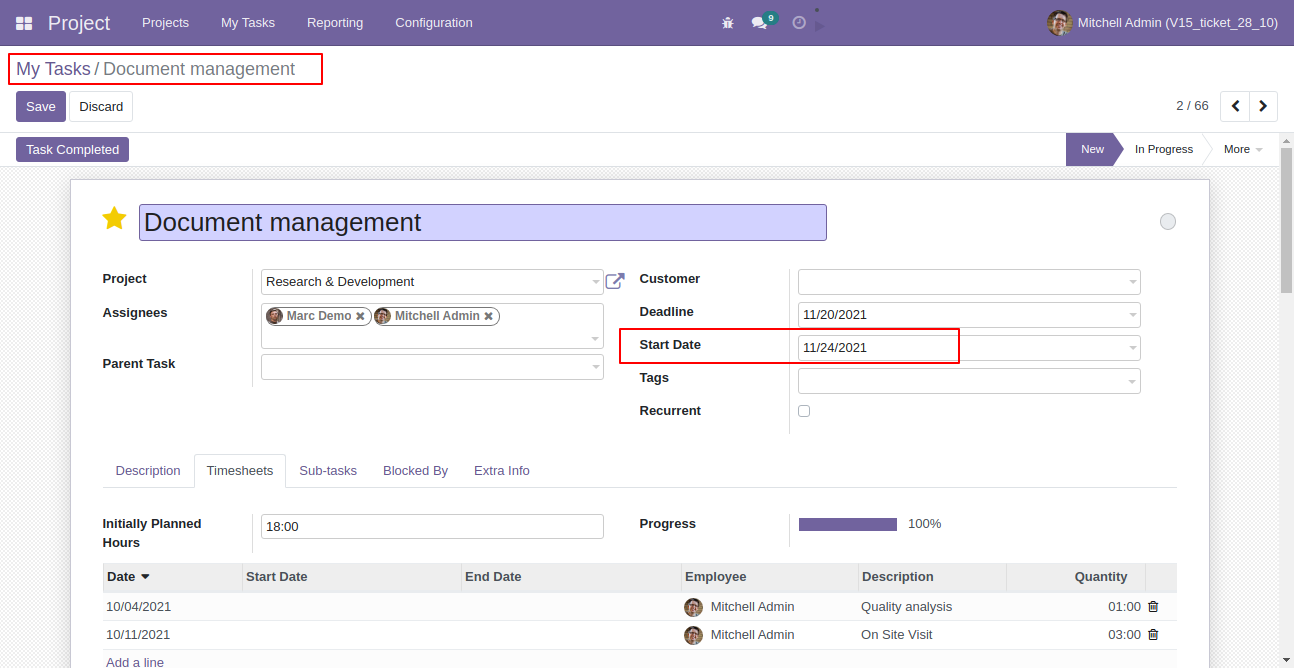
Task: Open Research & Development project external link
Action: coord(615,282)
